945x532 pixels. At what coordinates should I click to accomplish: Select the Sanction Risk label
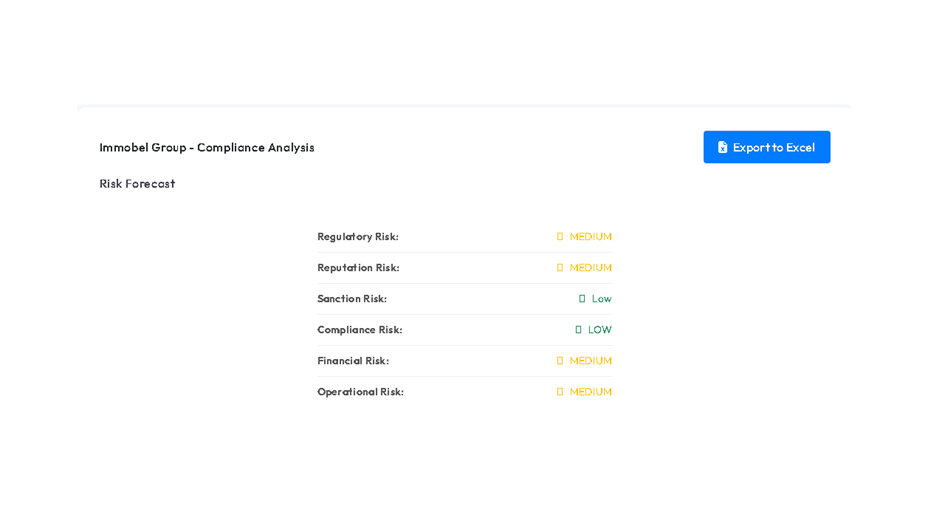point(352,299)
